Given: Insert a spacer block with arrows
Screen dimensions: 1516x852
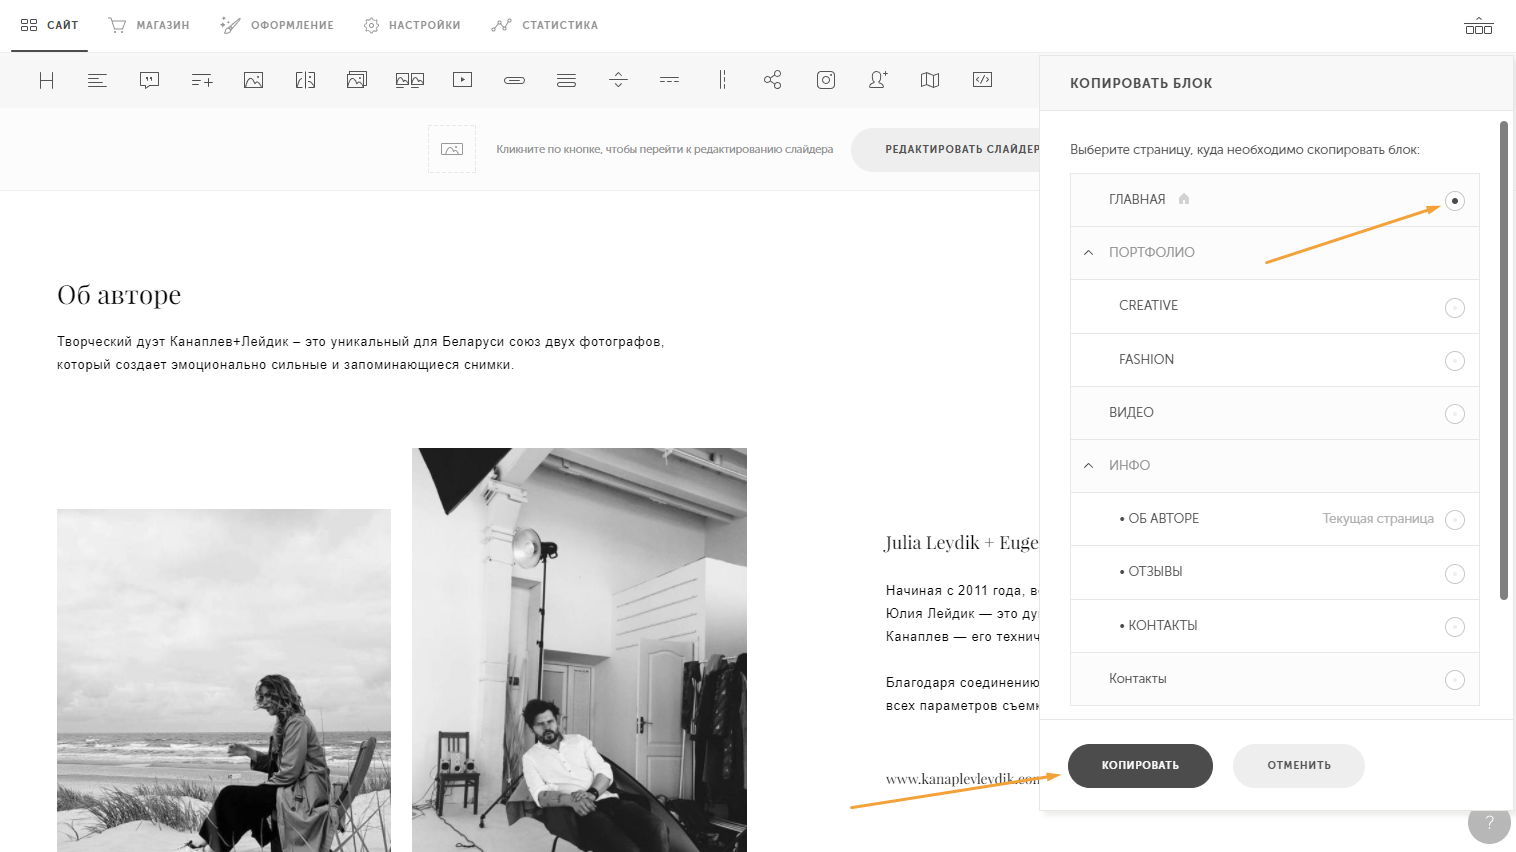Looking at the screenshot, I should coord(618,80).
